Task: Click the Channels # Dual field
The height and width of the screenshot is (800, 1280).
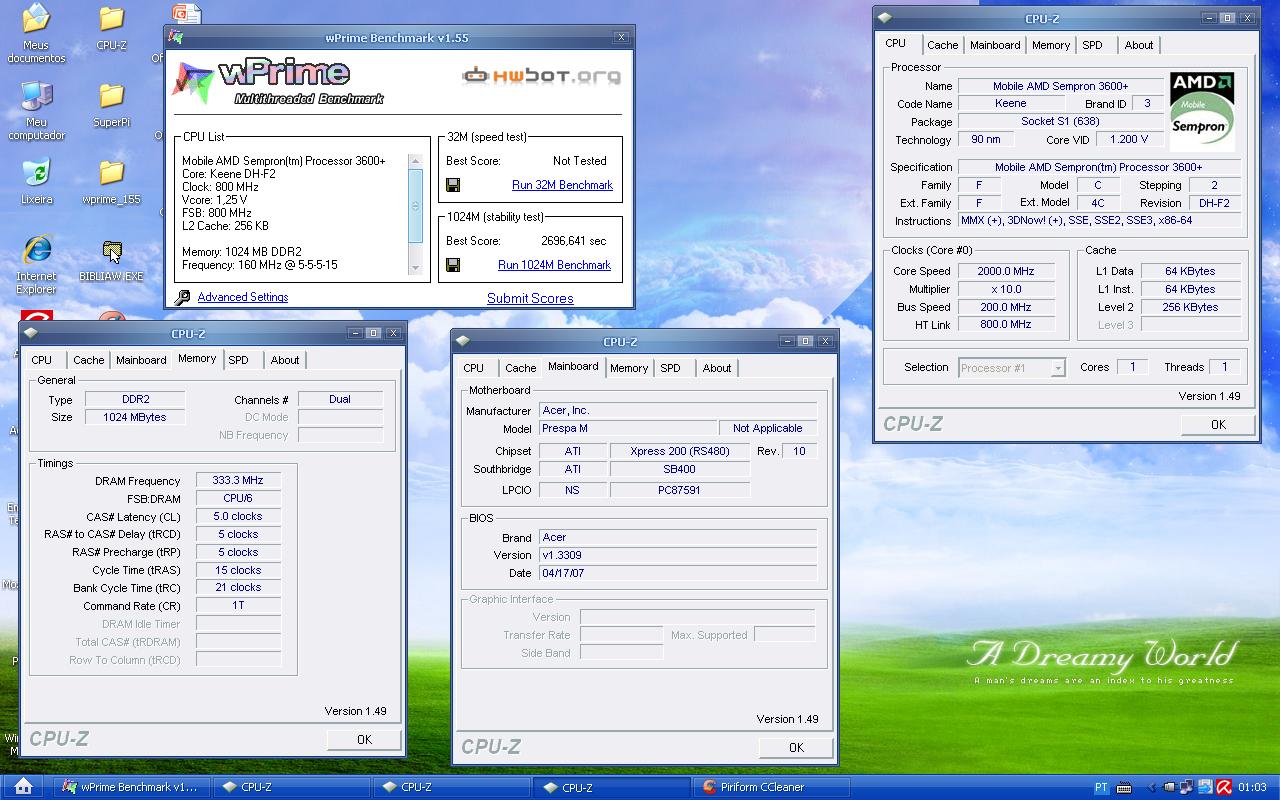Action: click(x=340, y=399)
